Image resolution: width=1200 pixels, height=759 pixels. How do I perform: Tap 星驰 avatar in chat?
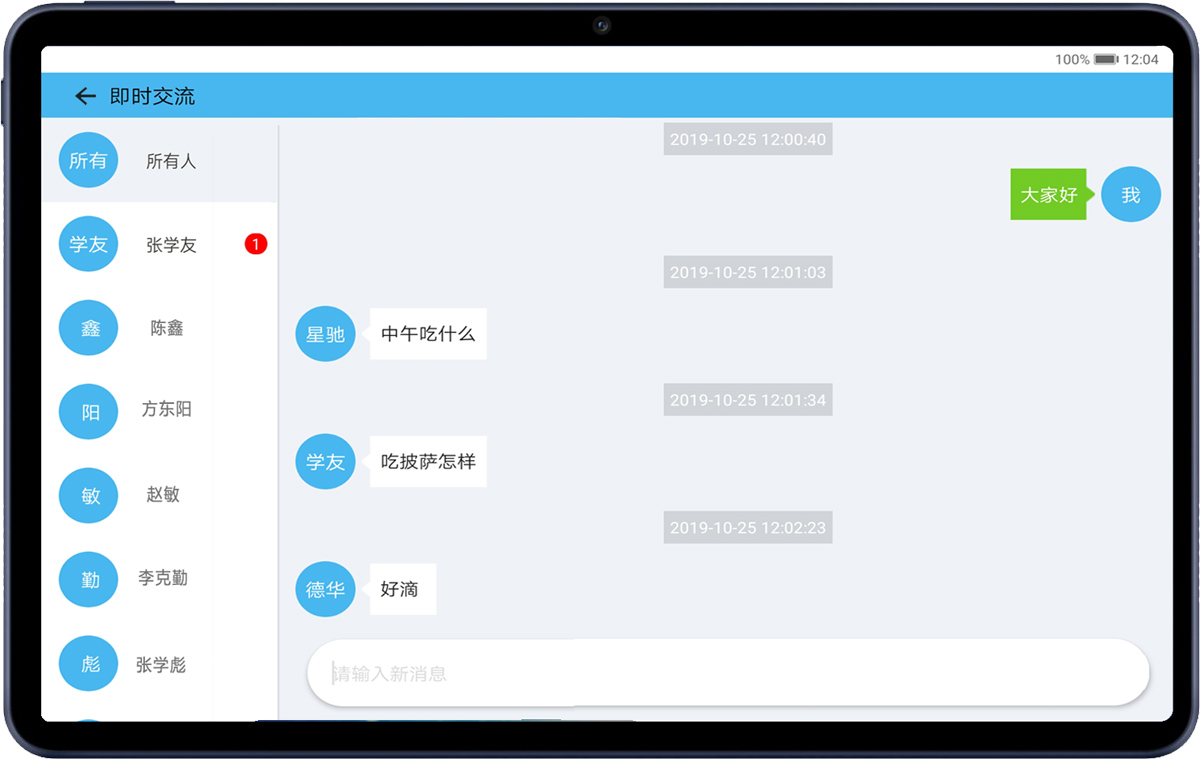coord(325,334)
